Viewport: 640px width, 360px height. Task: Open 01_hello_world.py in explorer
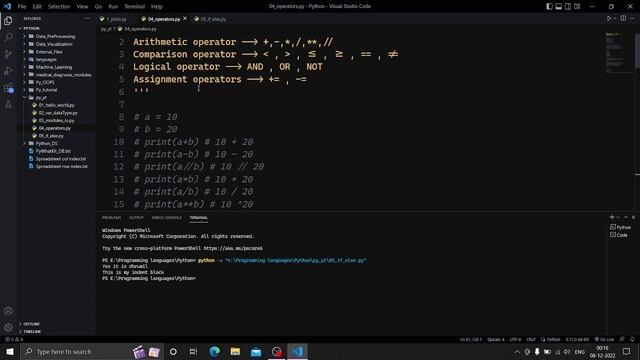click(56, 105)
